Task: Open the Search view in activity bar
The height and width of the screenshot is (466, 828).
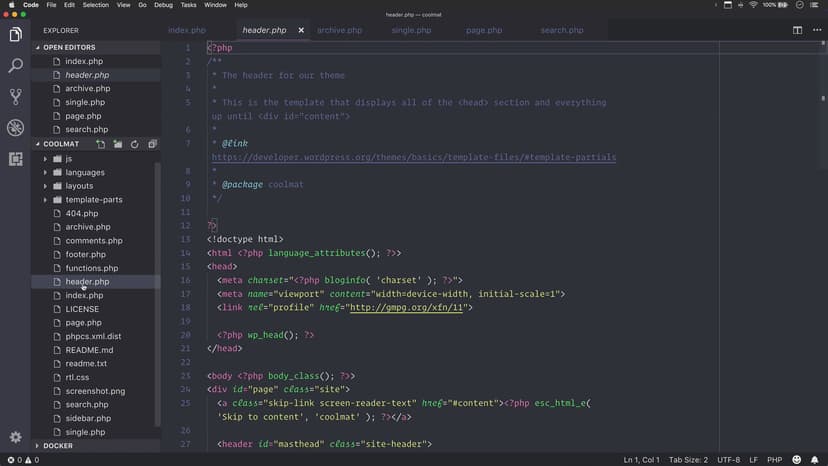Action: tap(15, 66)
